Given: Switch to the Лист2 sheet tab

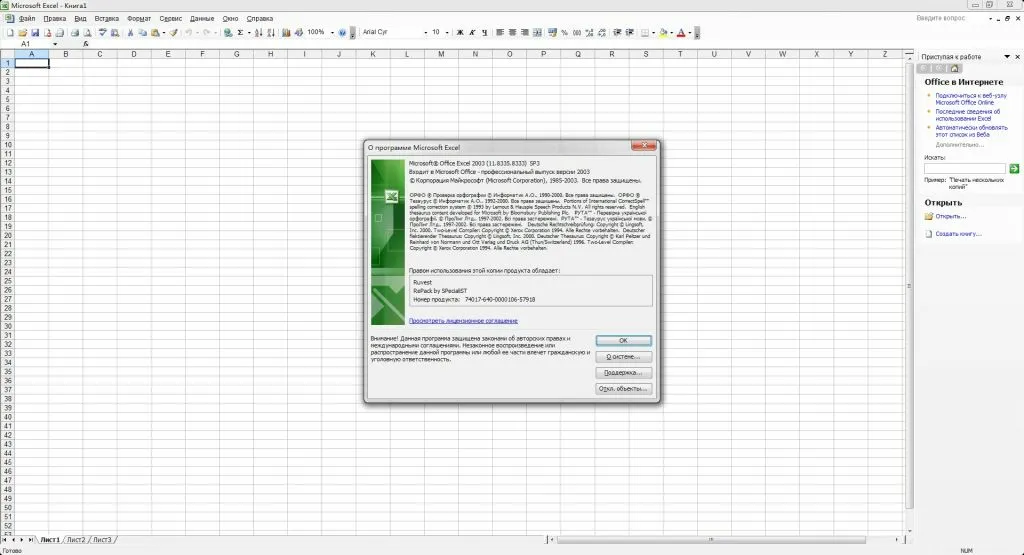Looking at the screenshot, I should point(76,540).
